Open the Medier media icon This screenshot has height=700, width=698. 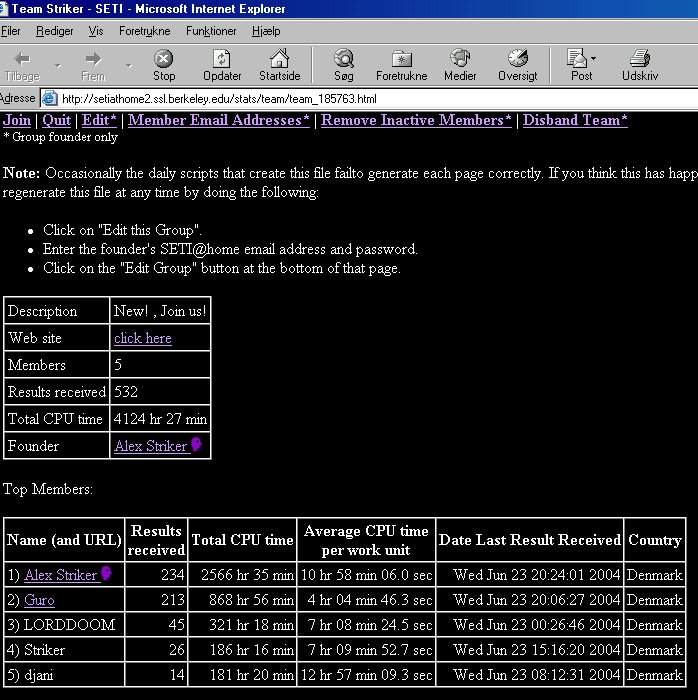(460, 58)
